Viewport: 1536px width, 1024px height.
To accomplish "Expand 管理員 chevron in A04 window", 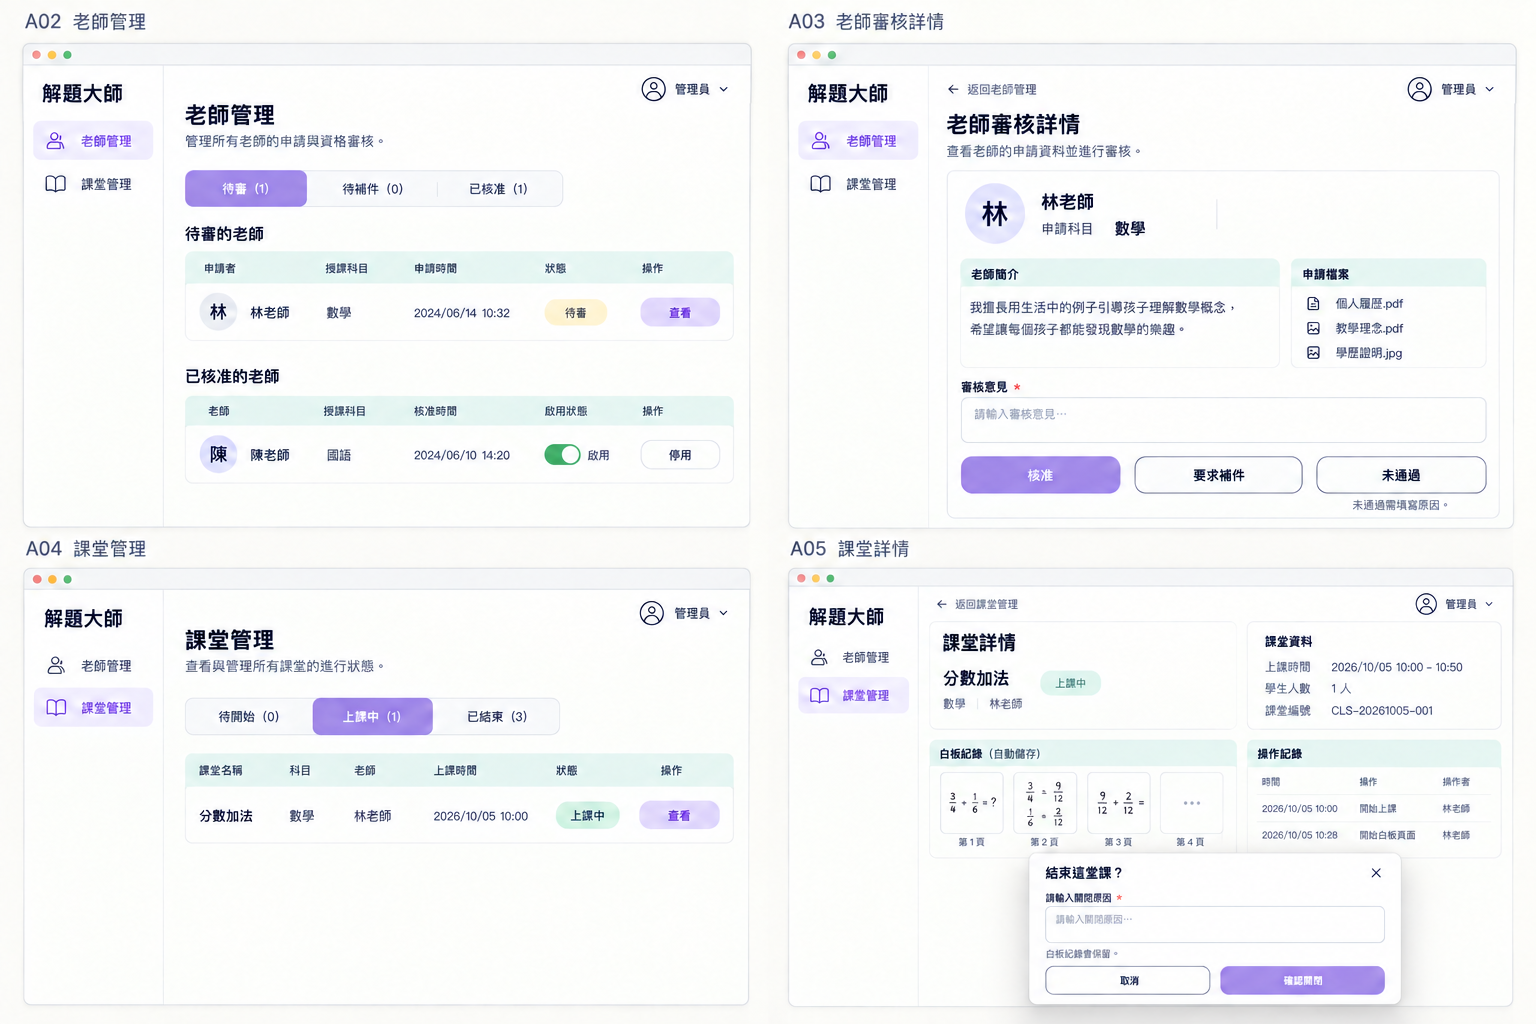I will tap(724, 613).
